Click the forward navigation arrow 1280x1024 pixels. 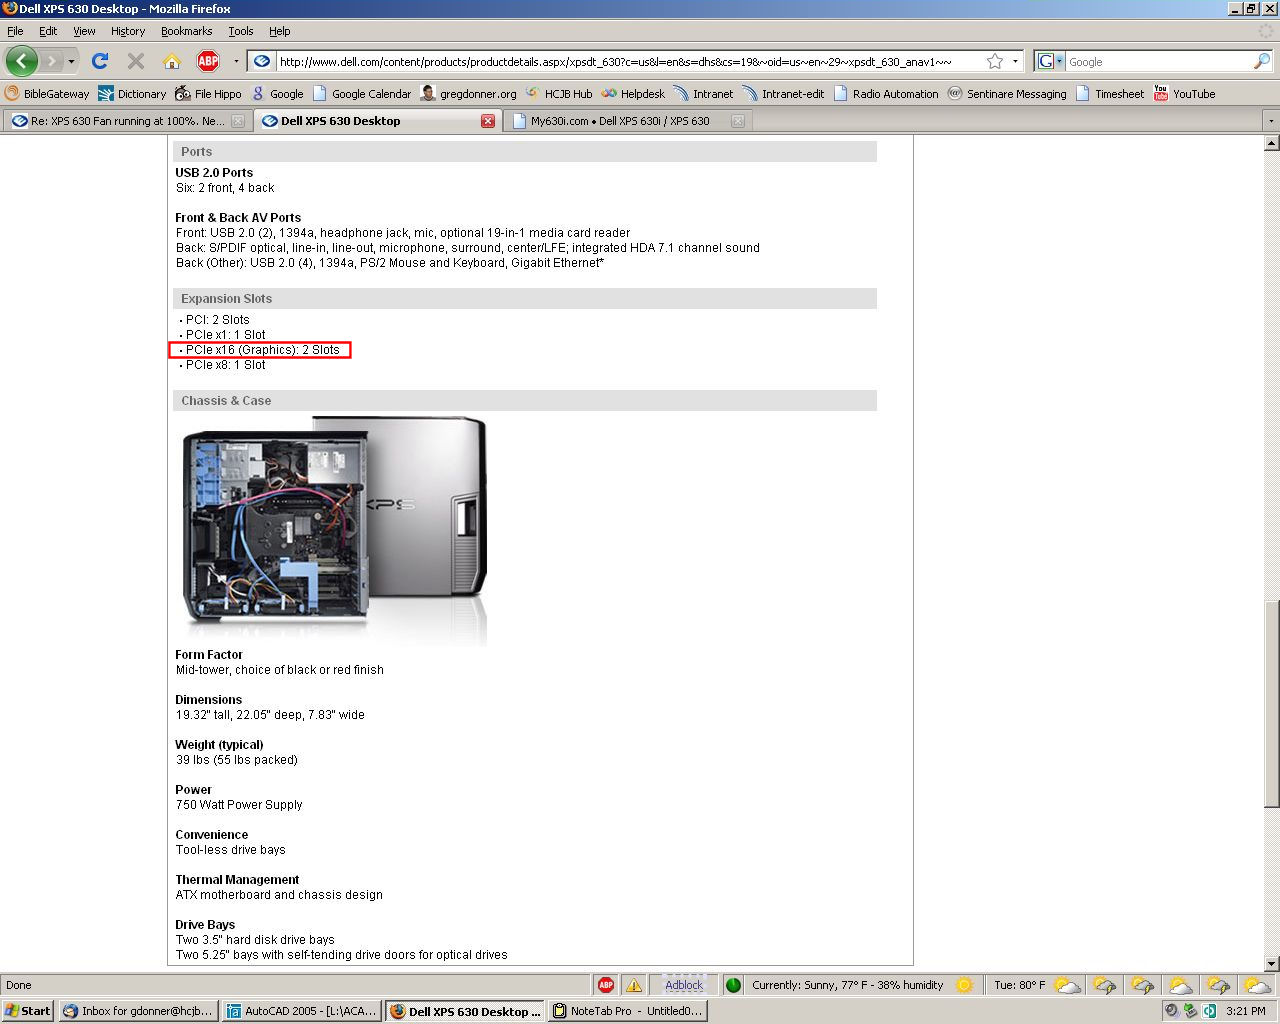pyautogui.click(x=52, y=61)
